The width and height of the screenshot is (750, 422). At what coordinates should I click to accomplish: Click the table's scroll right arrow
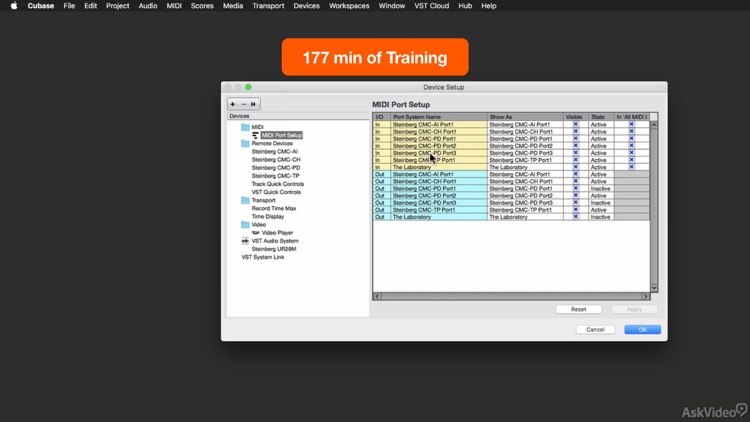(645, 296)
